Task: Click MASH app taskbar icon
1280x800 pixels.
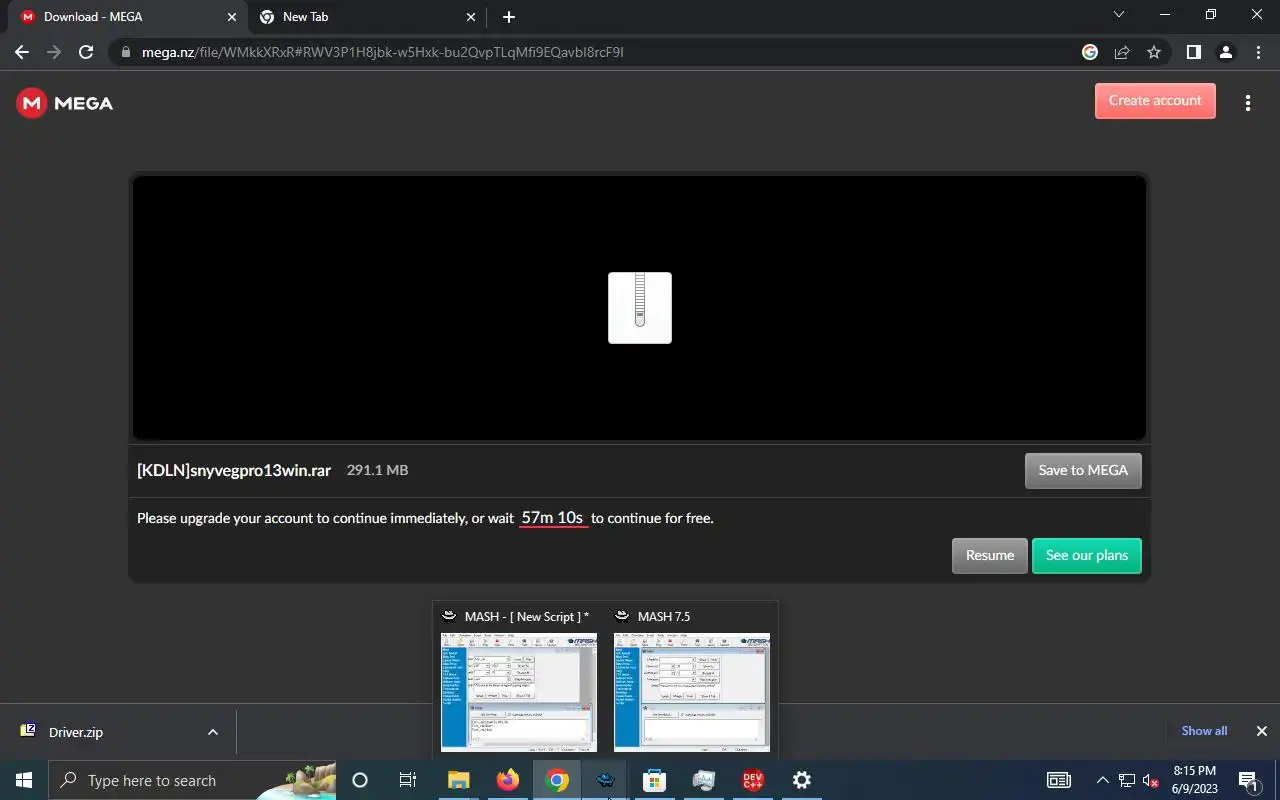Action: pyautogui.click(x=606, y=780)
